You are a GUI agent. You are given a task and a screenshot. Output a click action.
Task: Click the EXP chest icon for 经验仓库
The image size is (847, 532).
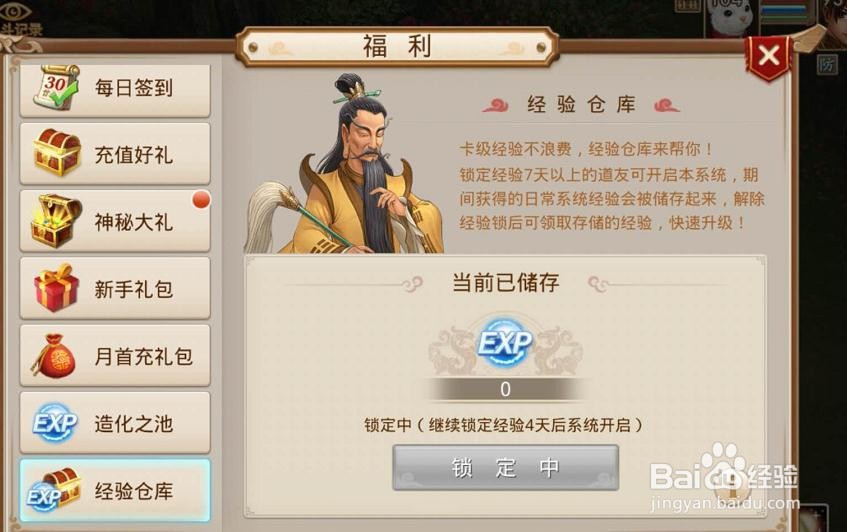click(x=54, y=490)
